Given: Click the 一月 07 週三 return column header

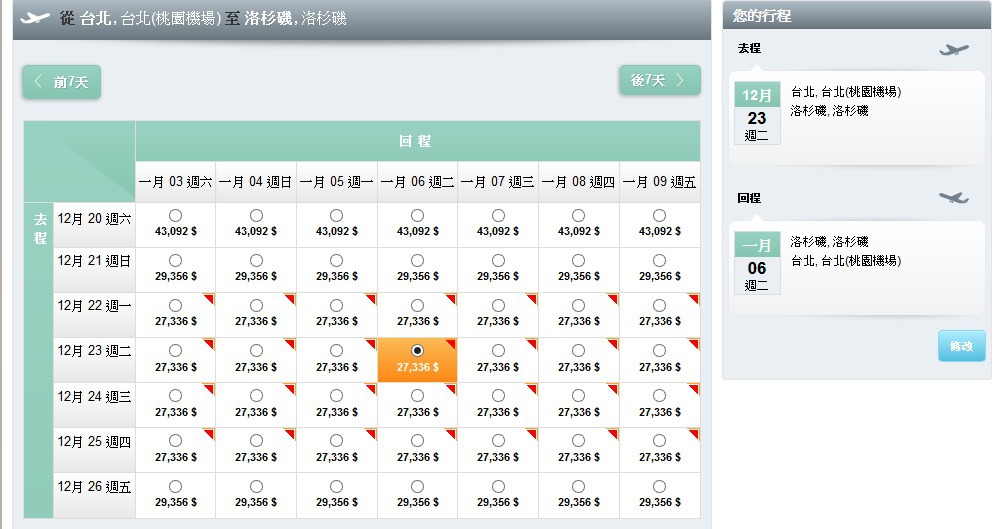Looking at the screenshot, I should (498, 182).
